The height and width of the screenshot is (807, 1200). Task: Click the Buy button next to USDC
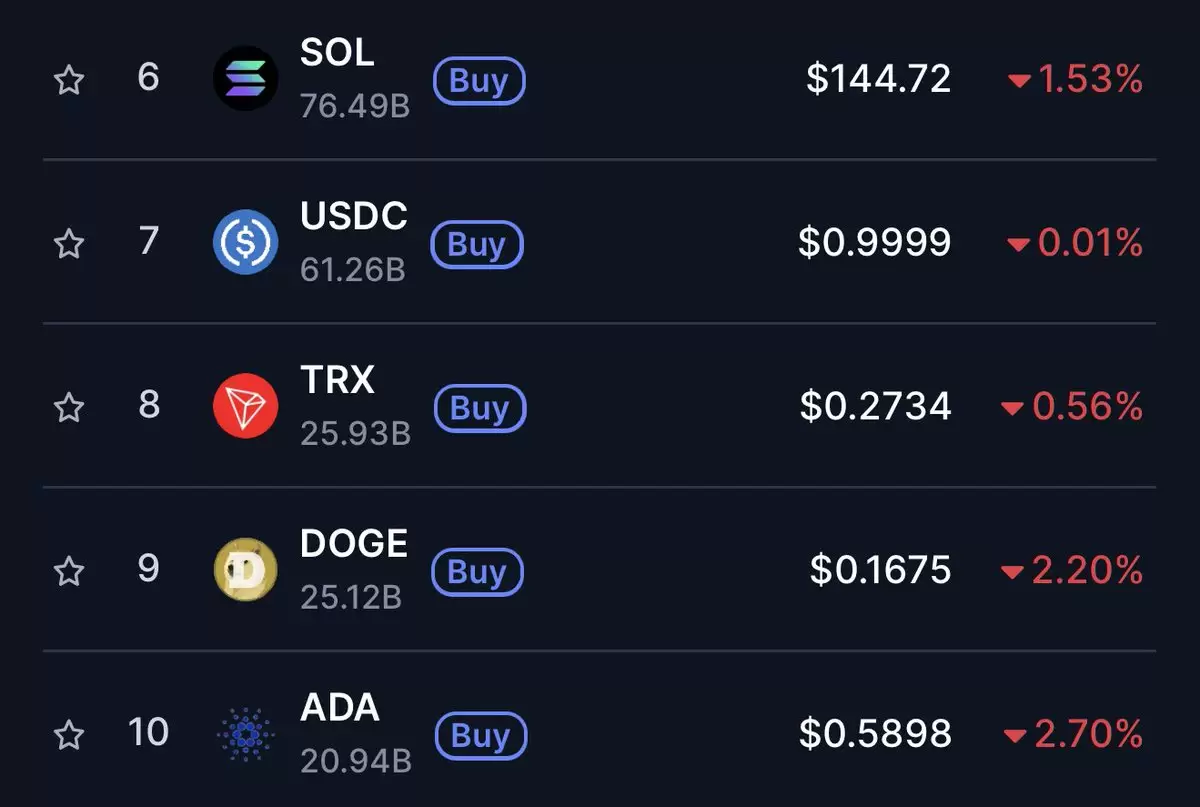477,245
